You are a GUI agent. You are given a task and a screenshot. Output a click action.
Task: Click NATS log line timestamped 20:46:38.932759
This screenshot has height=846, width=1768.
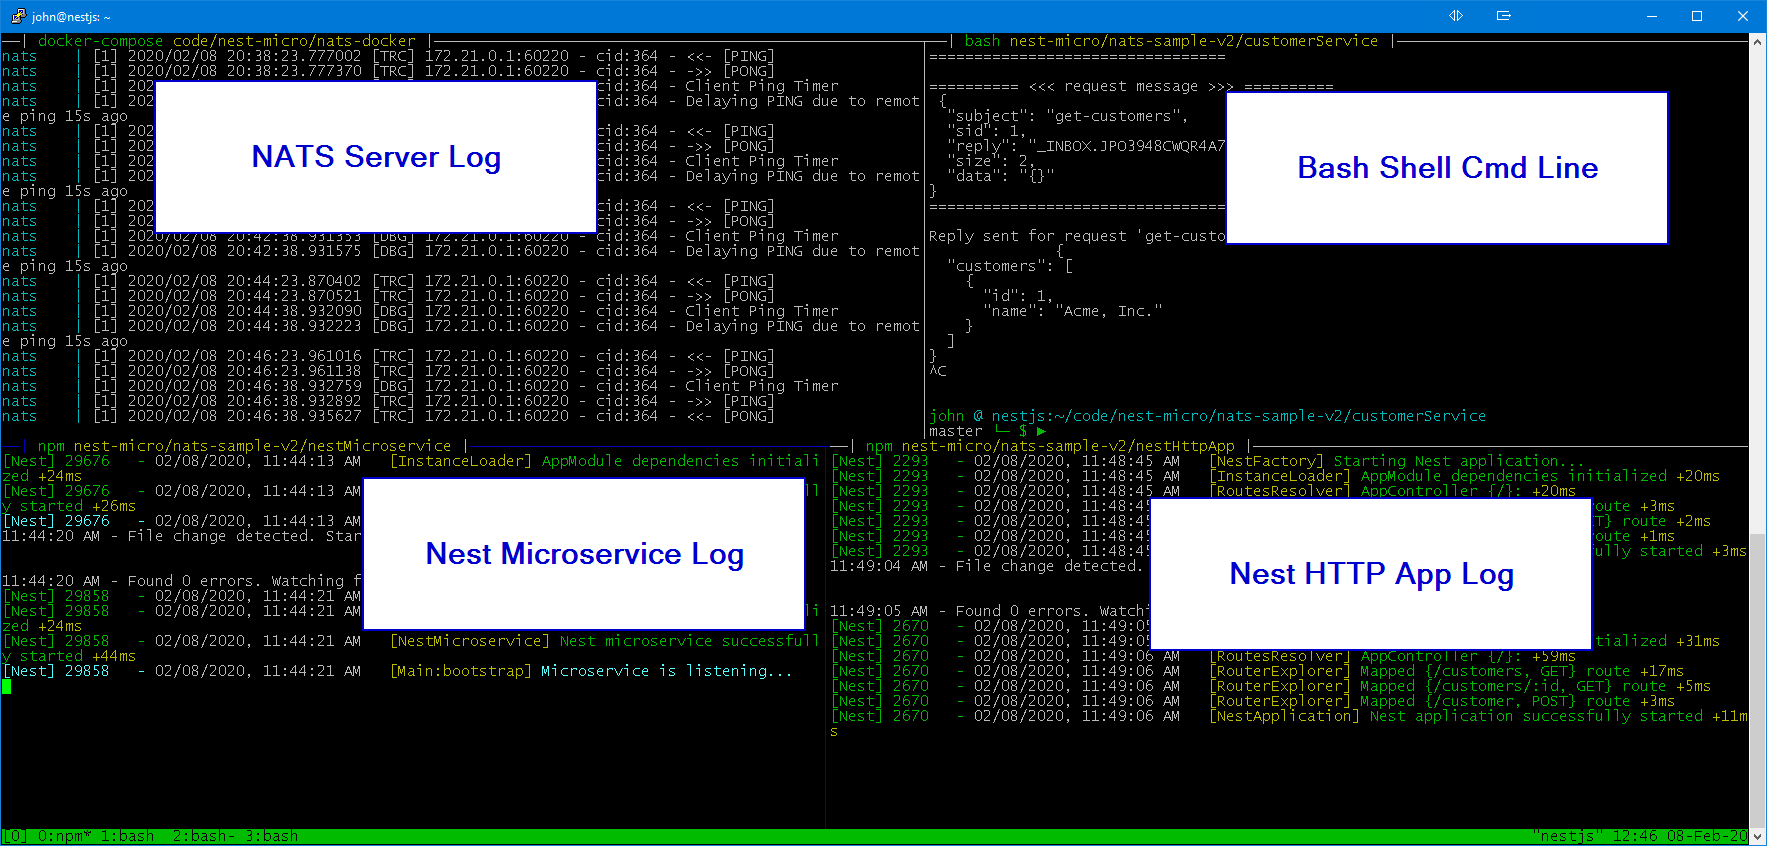pos(420,386)
